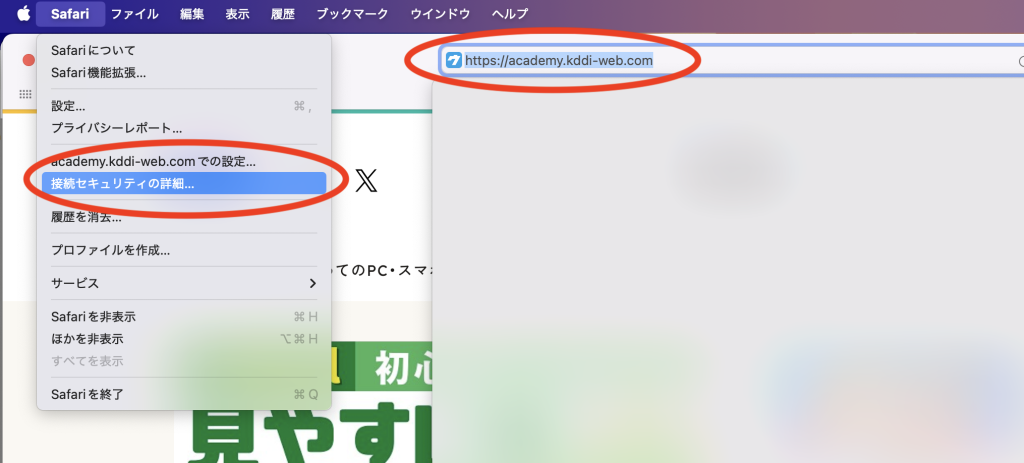Open the ファイル menu
1024x463 pixels.
click(x=134, y=14)
